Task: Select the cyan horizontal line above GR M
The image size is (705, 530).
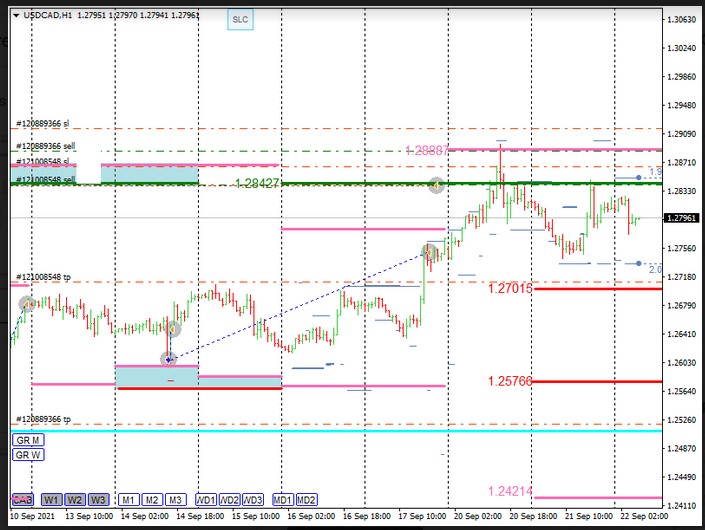Action: 336,431
